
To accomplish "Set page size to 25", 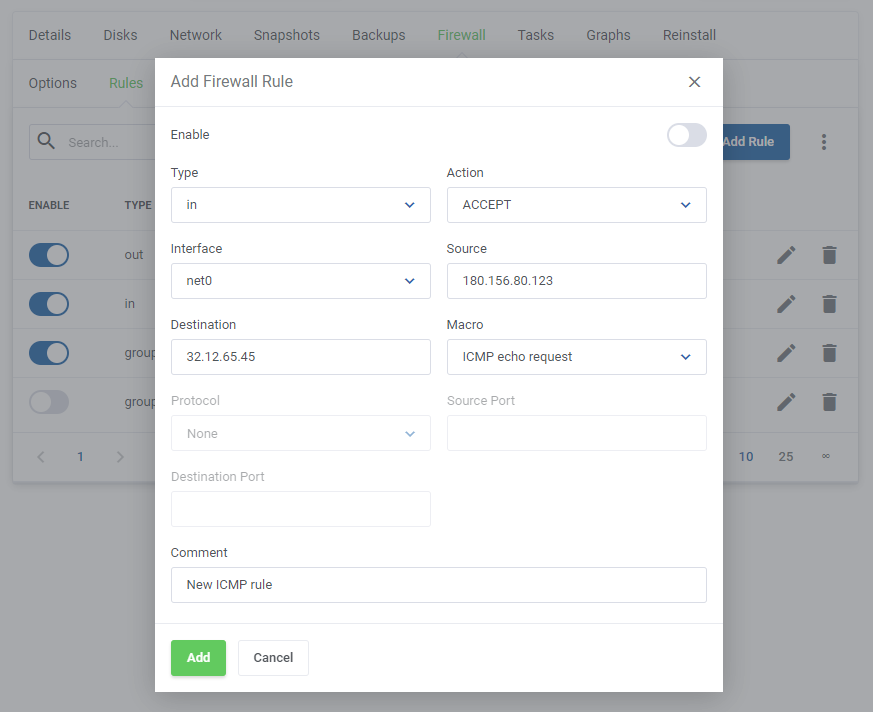I will pyautogui.click(x=786, y=457).
